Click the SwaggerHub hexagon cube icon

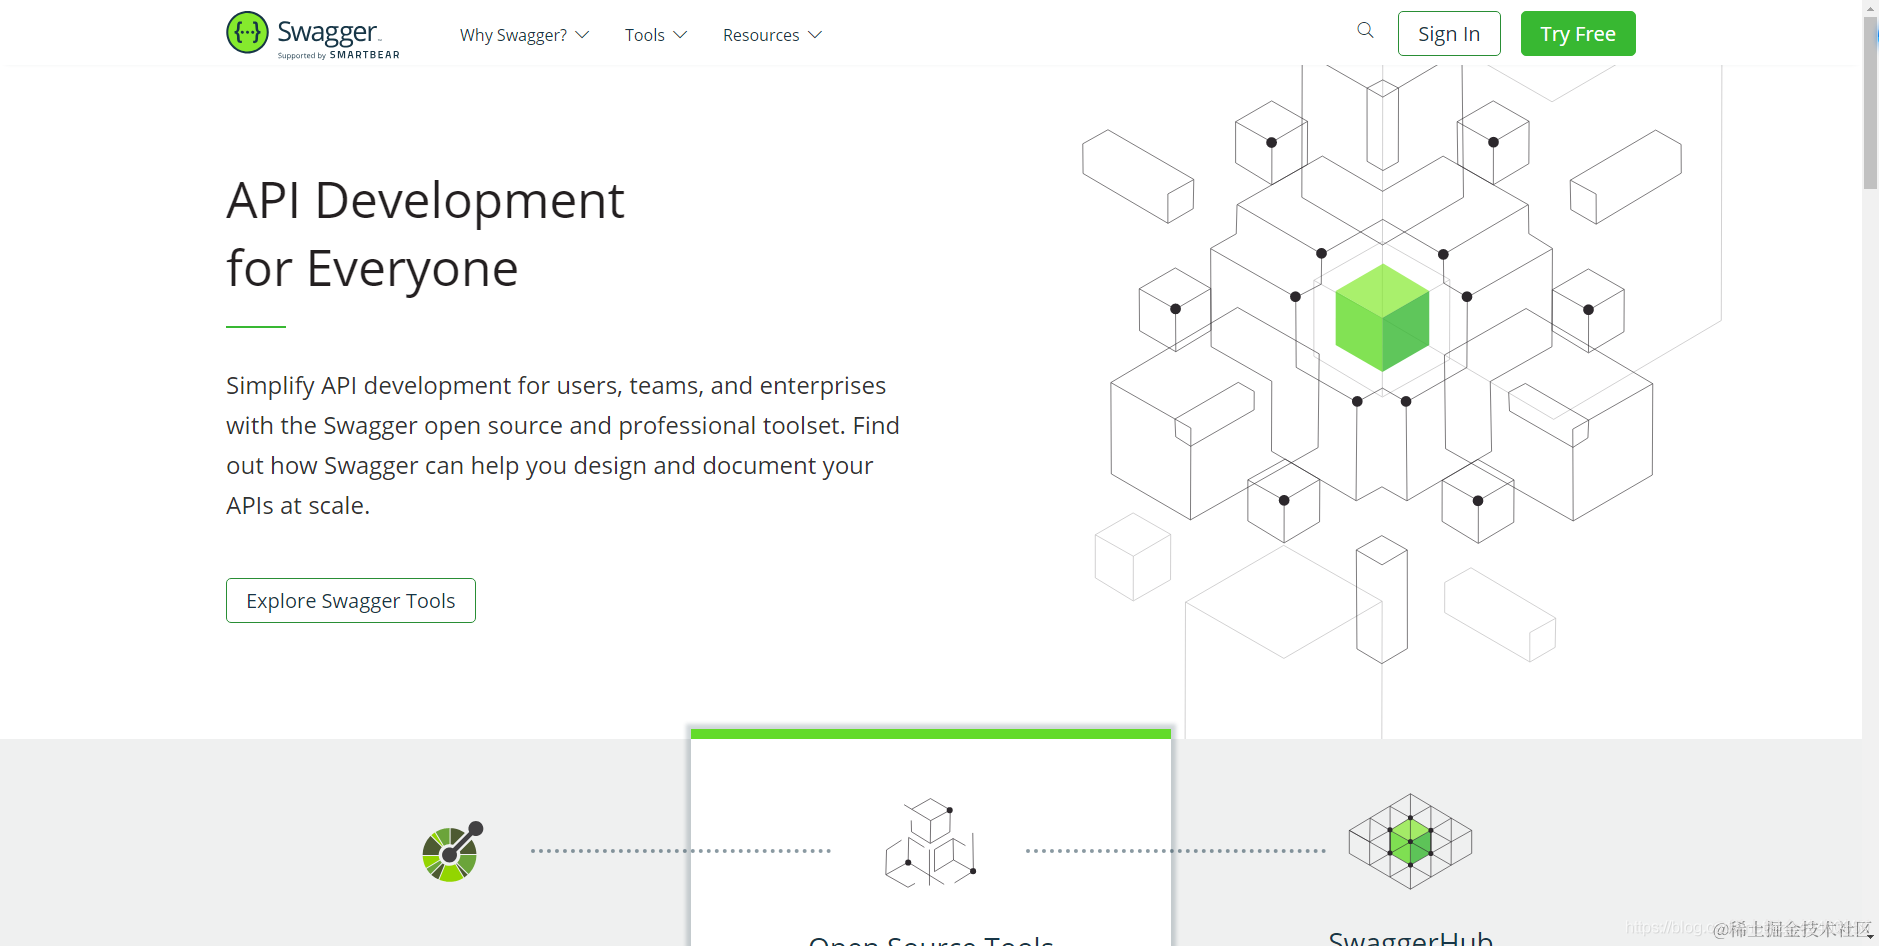pos(1410,841)
